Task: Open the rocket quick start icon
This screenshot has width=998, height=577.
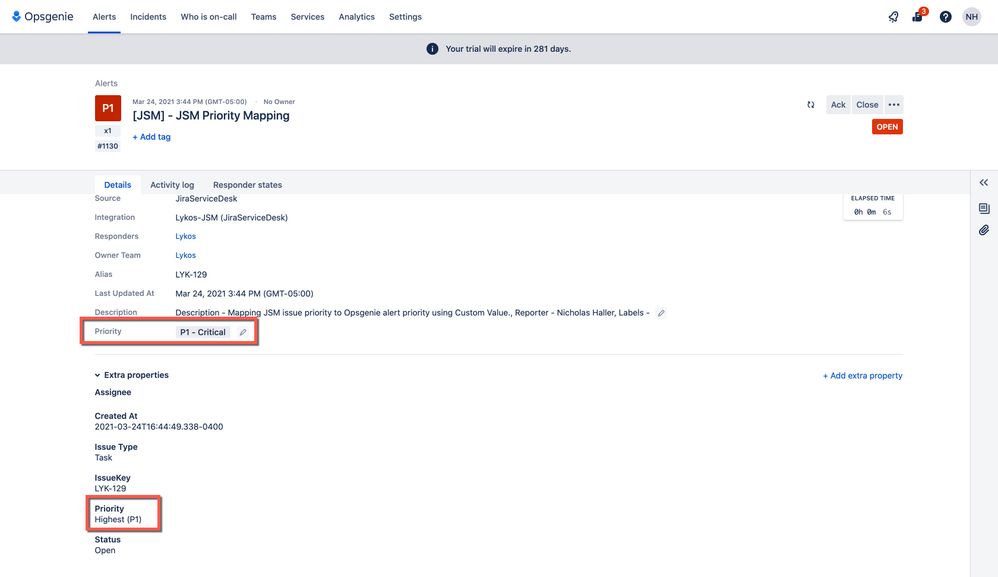Action: tap(894, 17)
